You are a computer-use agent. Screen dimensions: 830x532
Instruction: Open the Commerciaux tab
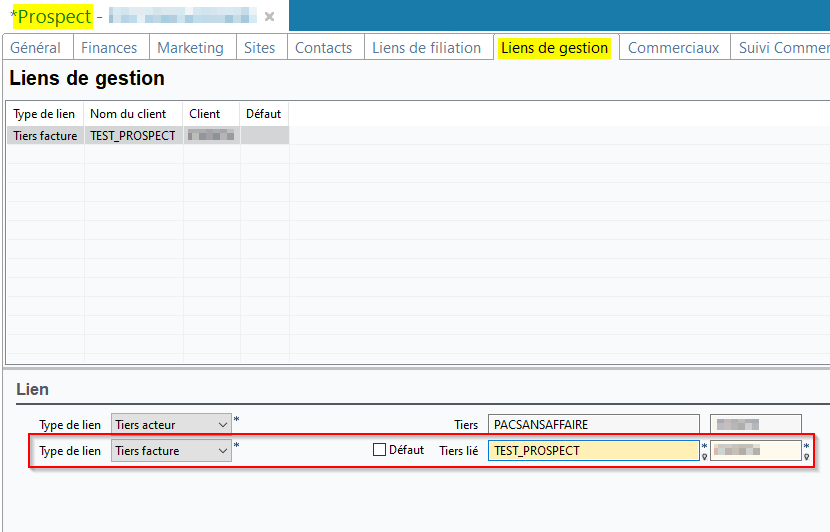[673, 48]
